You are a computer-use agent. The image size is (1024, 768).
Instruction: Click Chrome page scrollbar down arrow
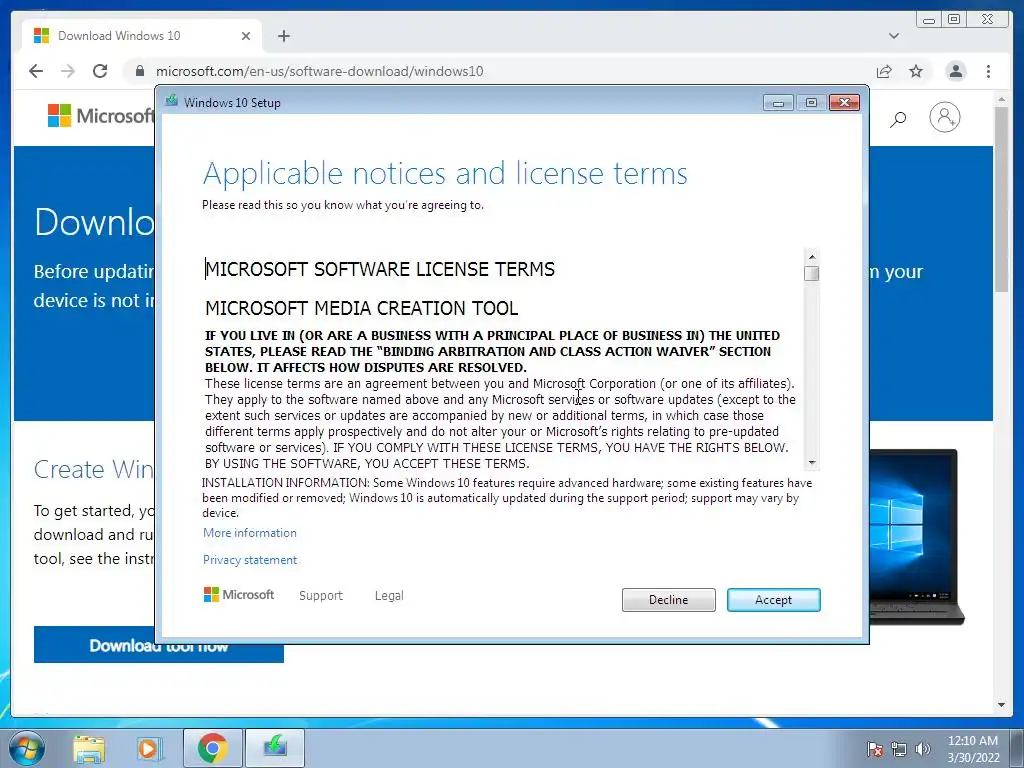click(x=1002, y=705)
